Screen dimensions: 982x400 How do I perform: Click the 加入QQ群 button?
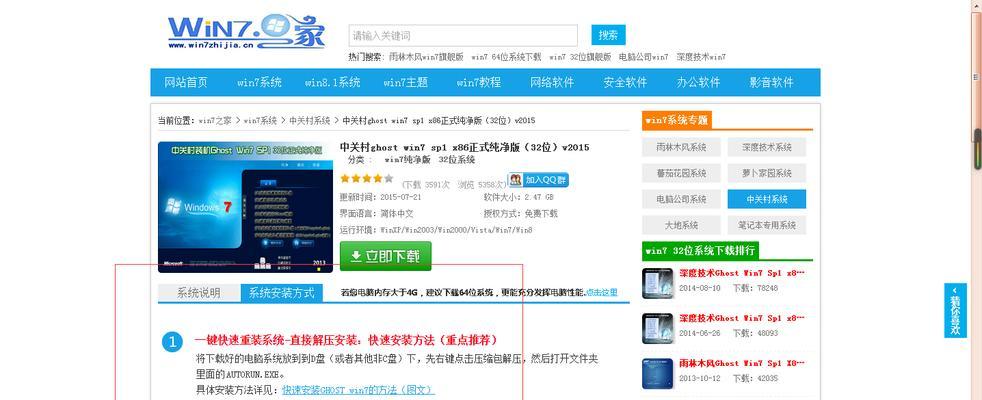pos(538,180)
